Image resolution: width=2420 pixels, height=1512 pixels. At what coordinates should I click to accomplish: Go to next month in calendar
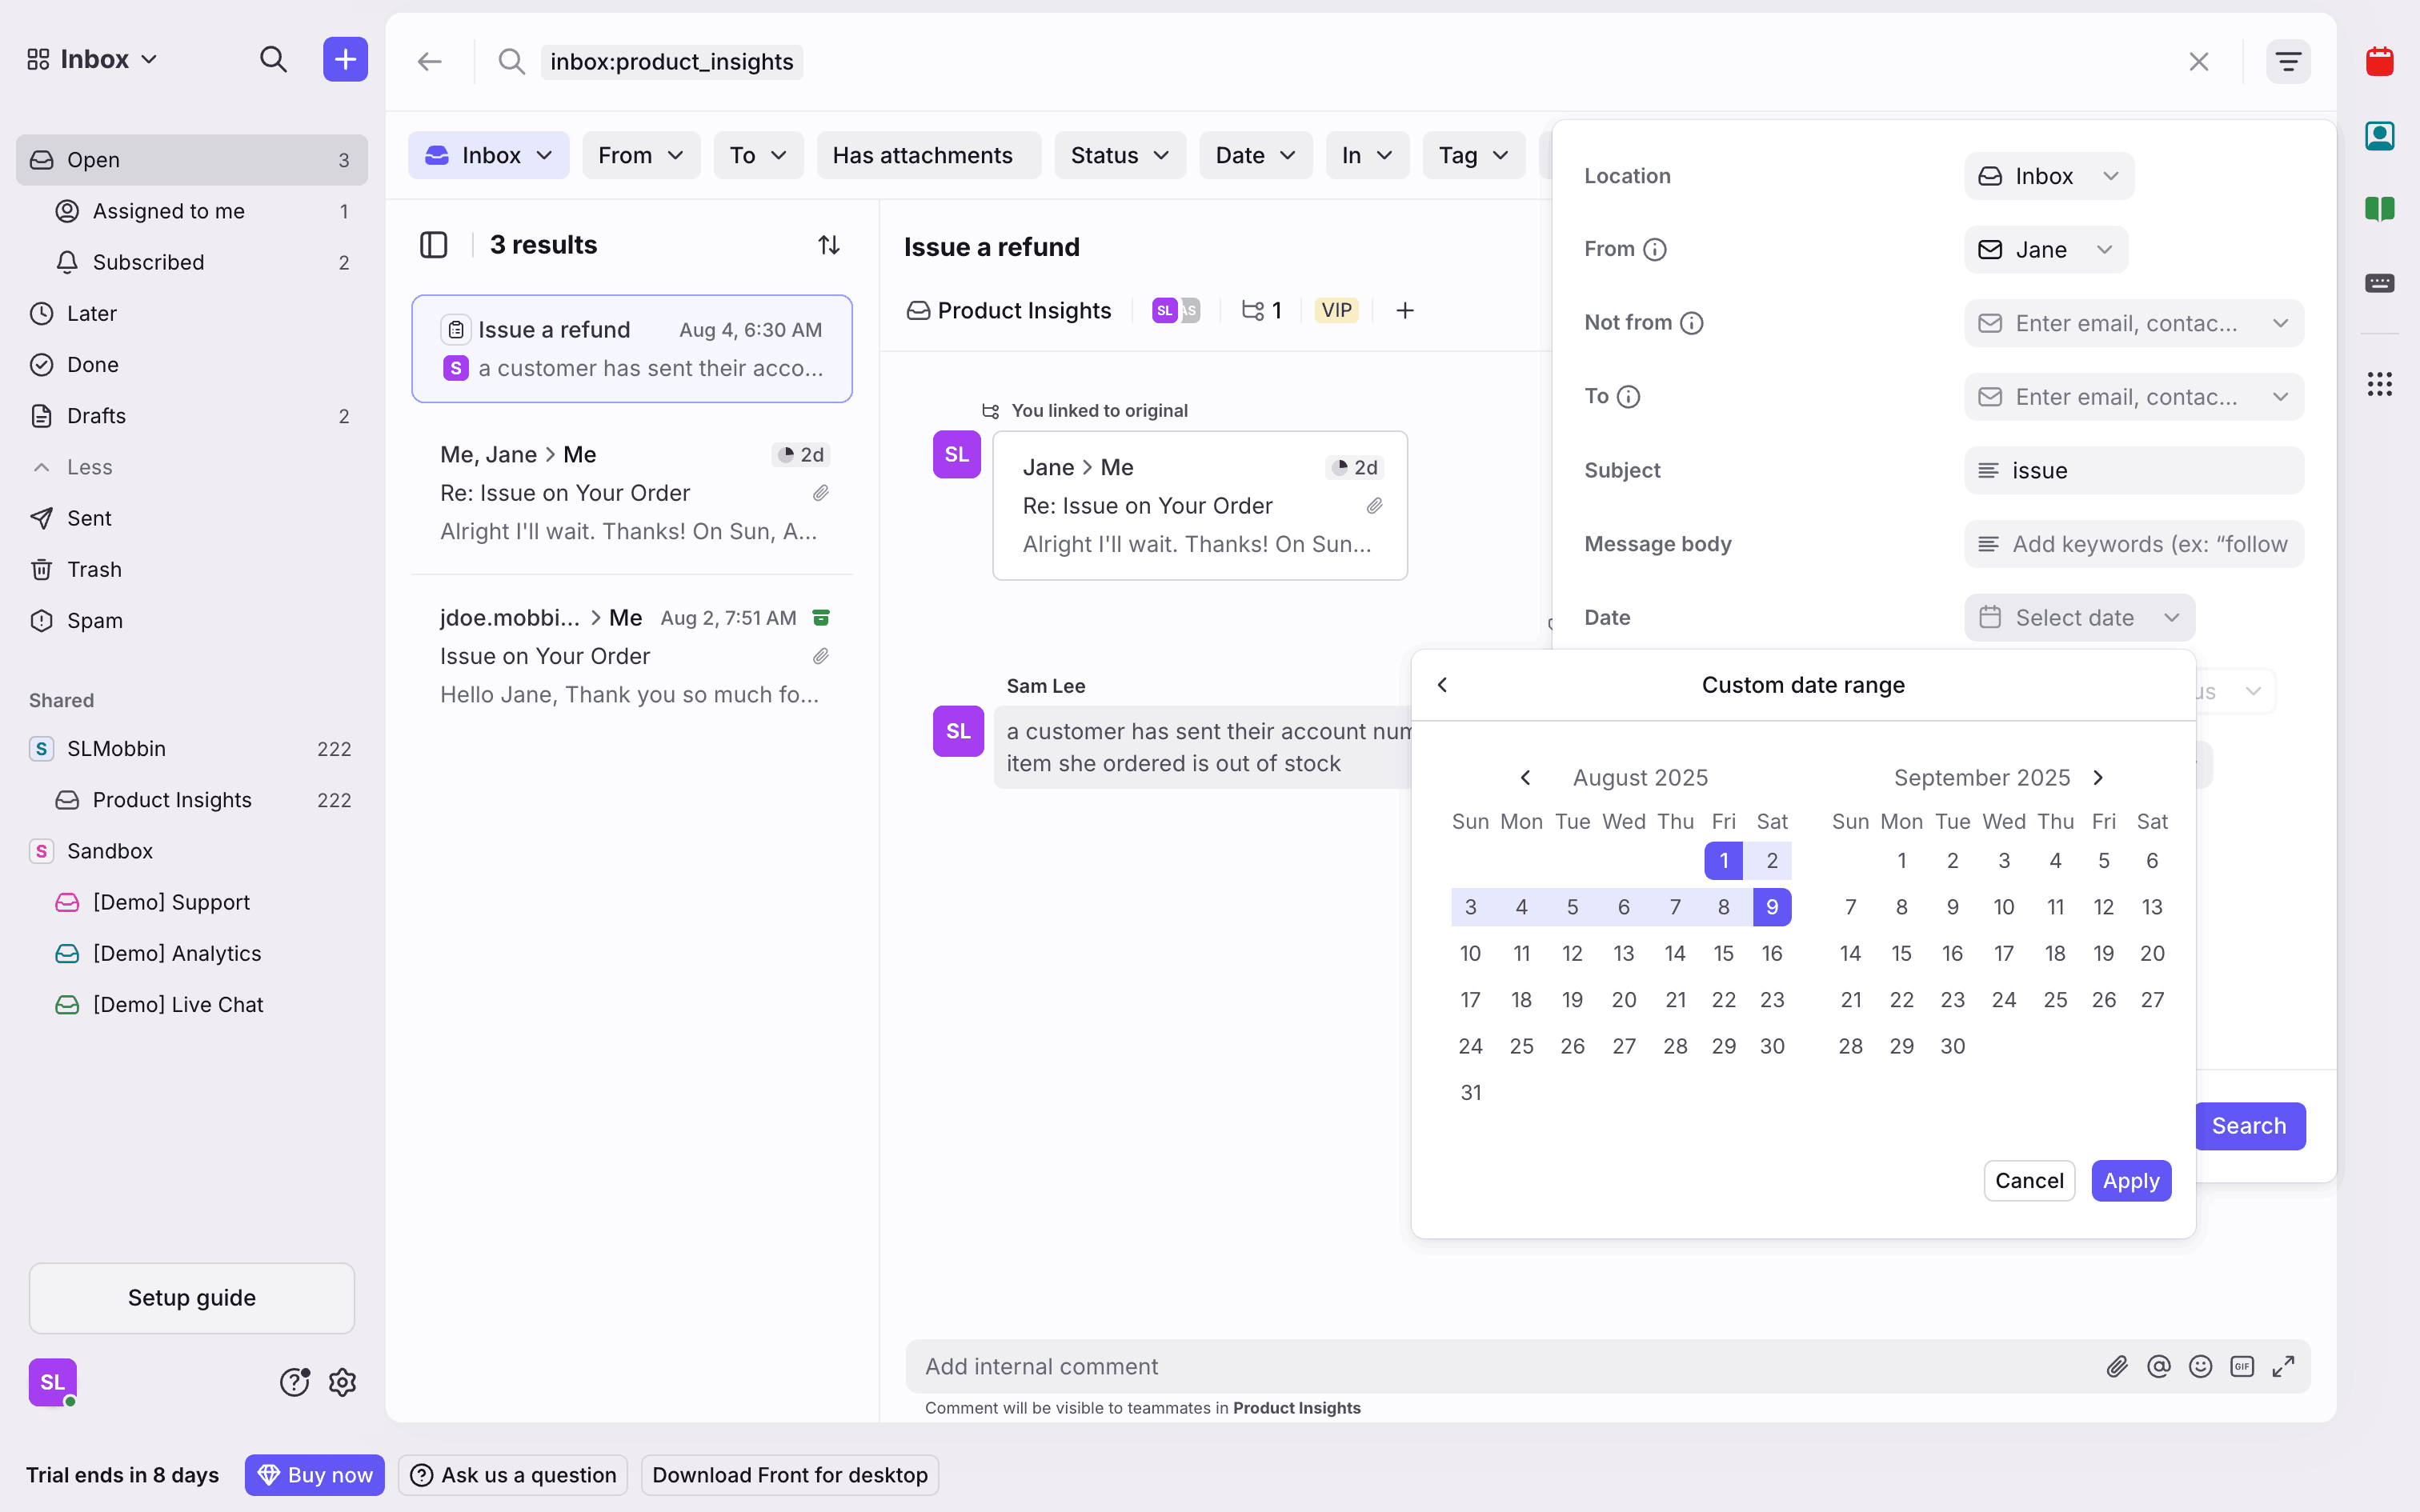(x=2098, y=777)
